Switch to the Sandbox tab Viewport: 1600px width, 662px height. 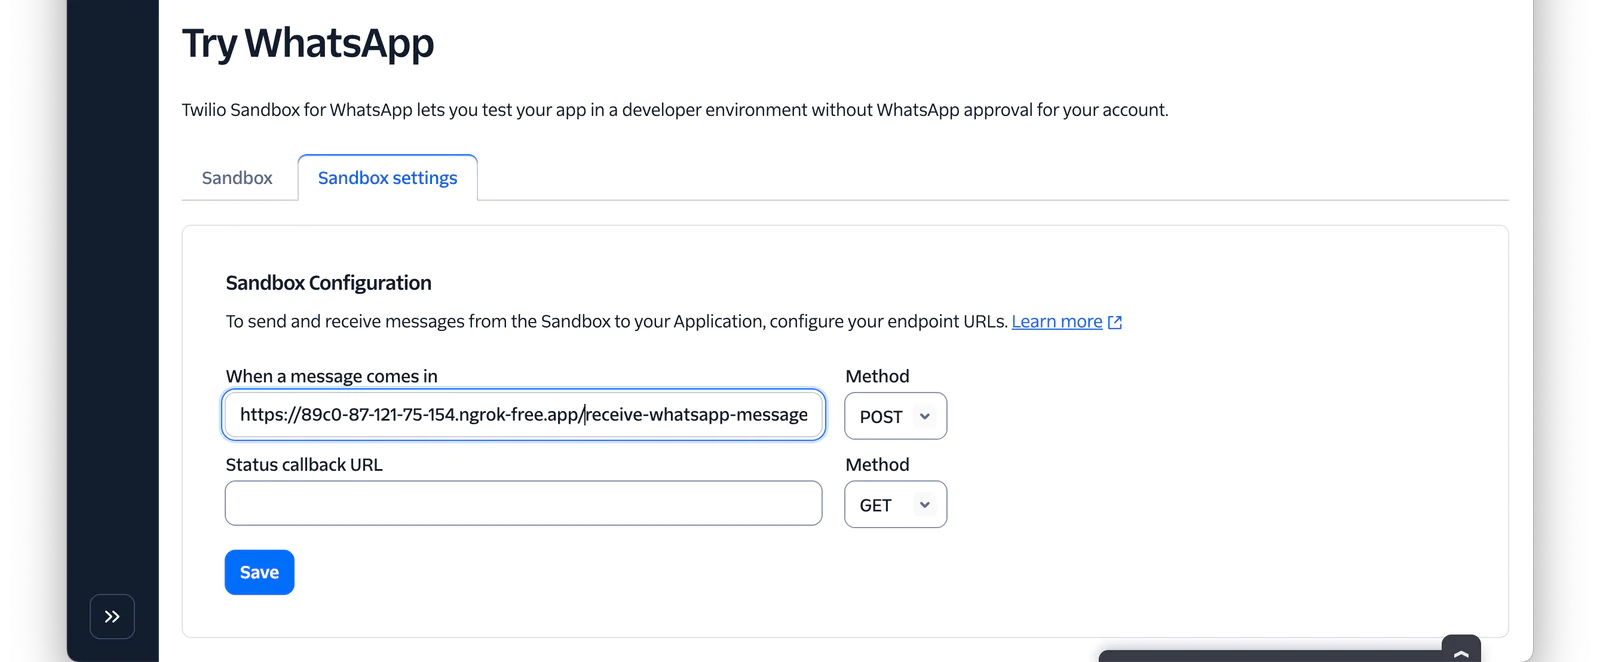(237, 178)
